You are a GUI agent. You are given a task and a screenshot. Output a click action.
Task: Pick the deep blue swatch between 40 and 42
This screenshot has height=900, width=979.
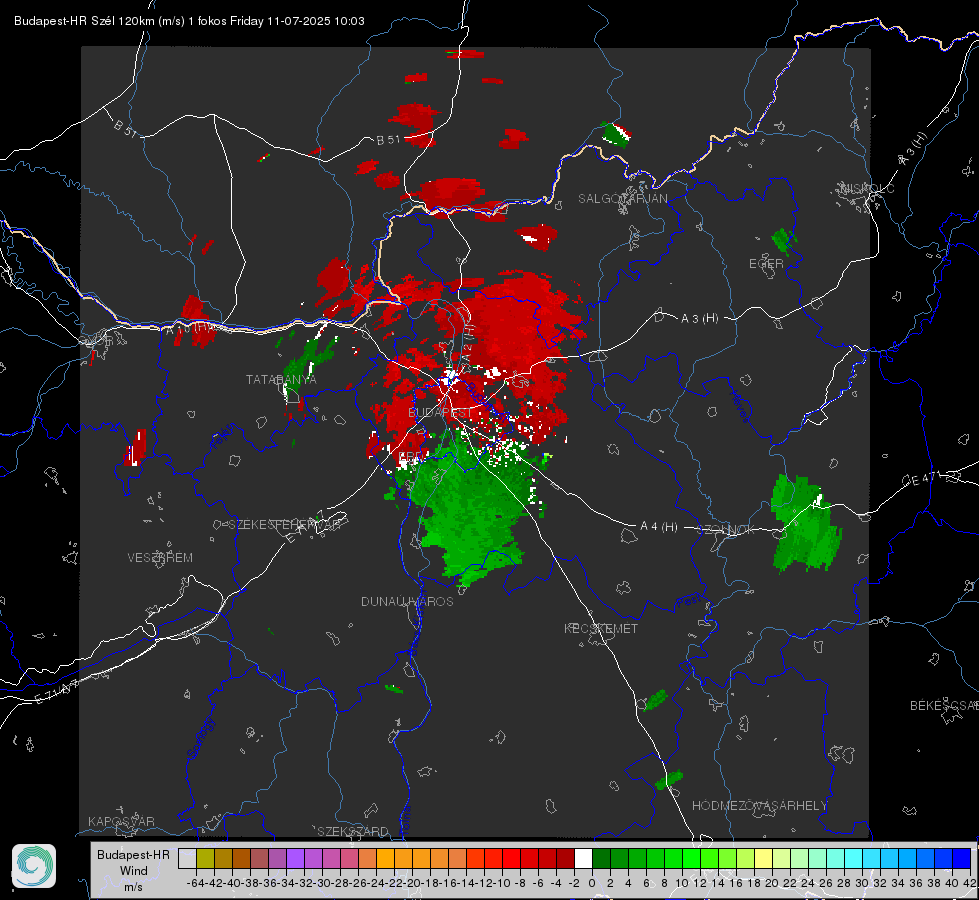961,858
